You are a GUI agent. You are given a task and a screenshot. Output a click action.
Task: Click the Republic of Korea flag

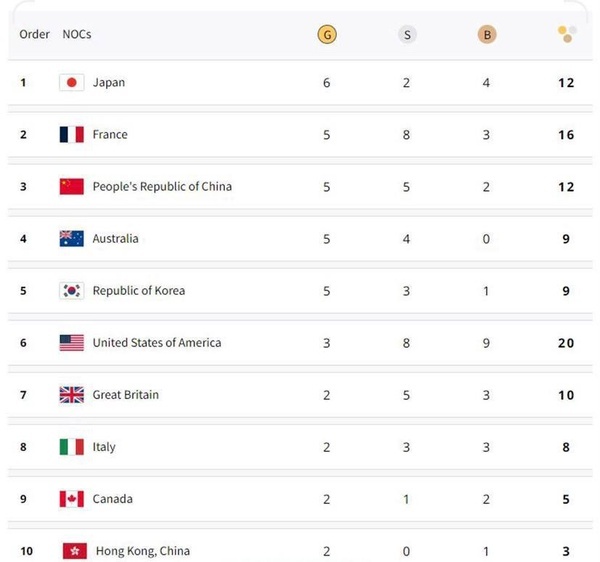click(x=71, y=291)
